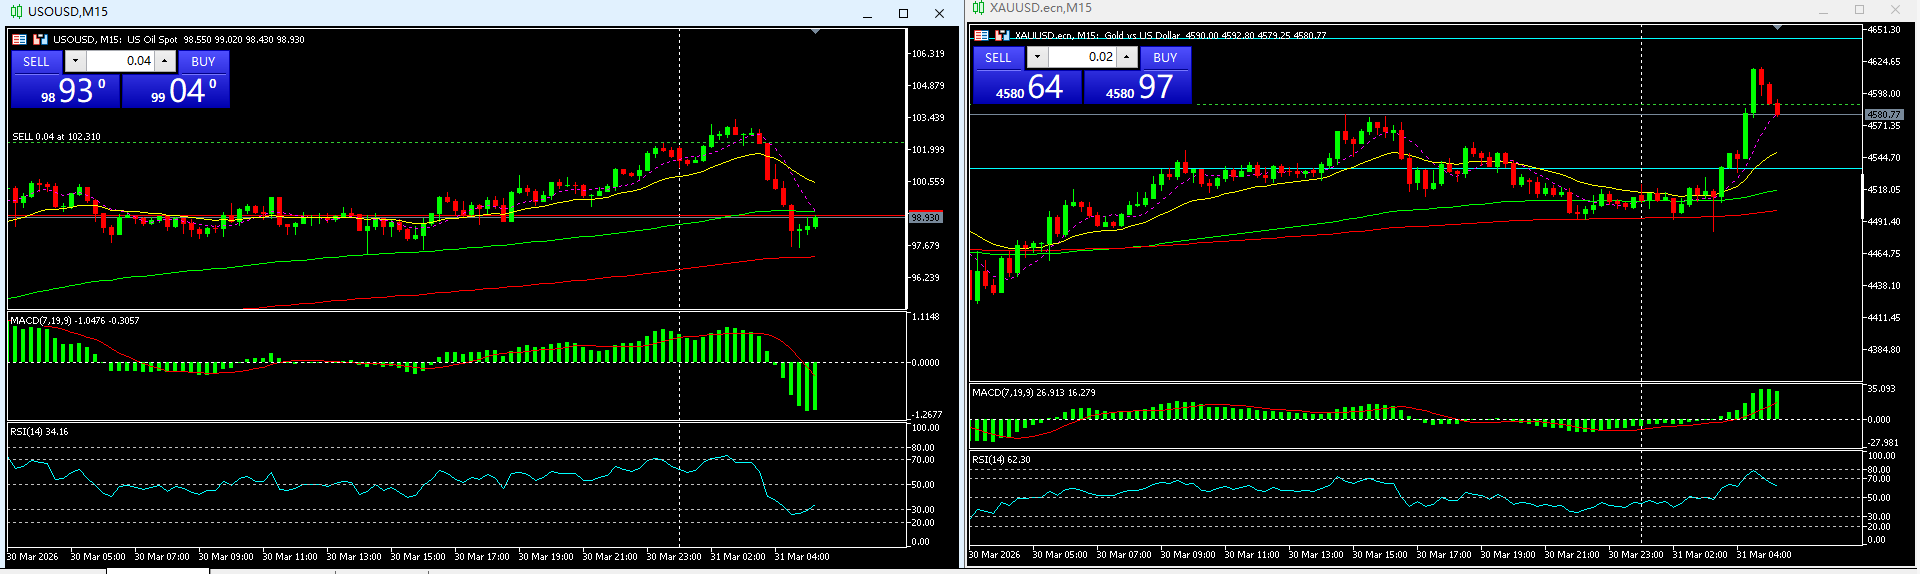Open Depth of Market icon on XAUUSD chart
Image resolution: width=1920 pixels, height=574 pixels.
tap(1002, 35)
